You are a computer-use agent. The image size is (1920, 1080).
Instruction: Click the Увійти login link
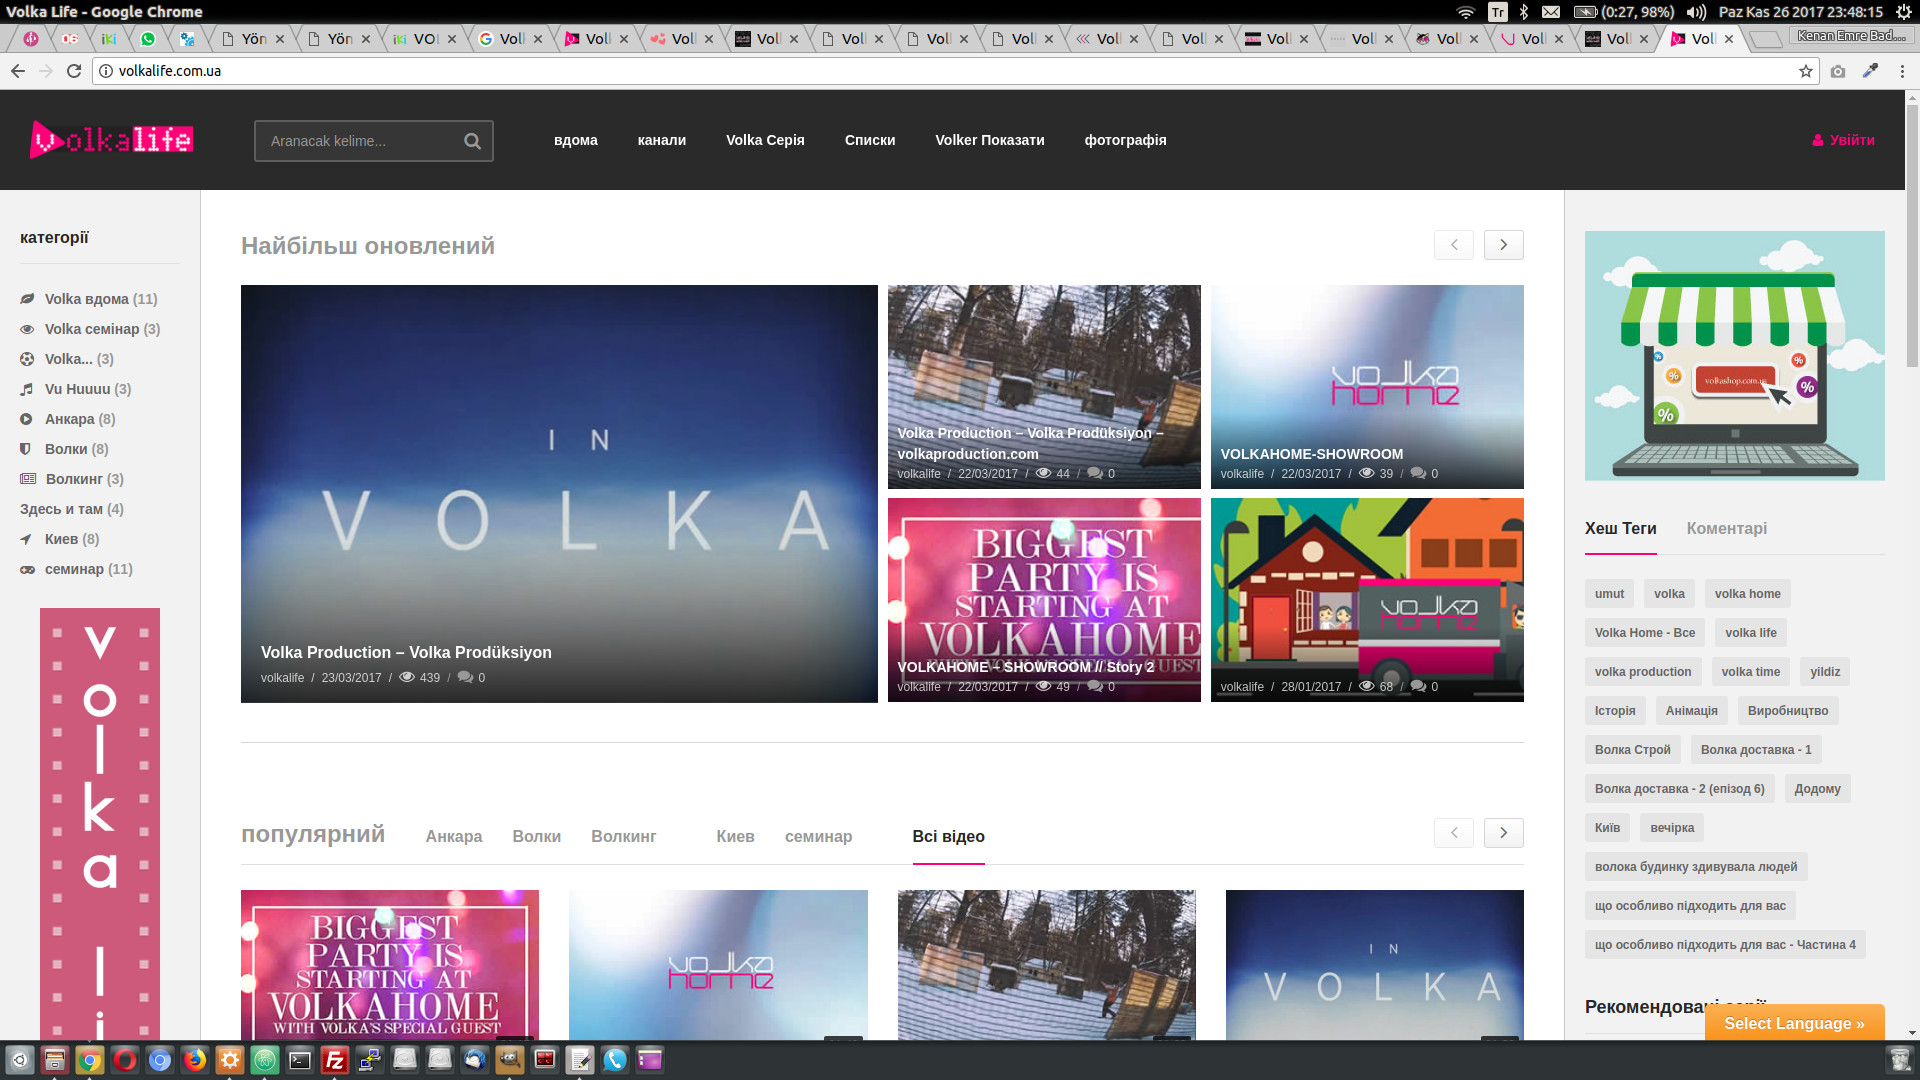tap(1852, 140)
